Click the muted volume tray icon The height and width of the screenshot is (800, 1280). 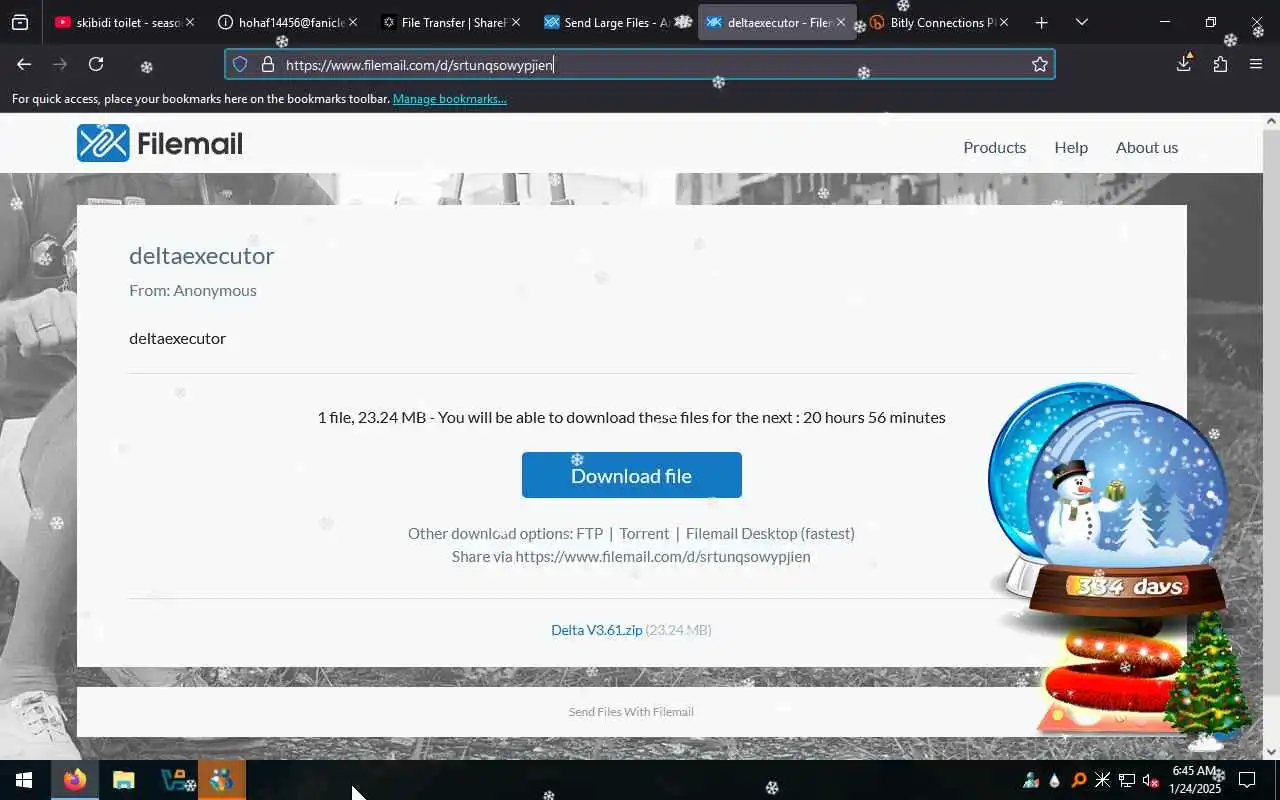[x=1151, y=780]
